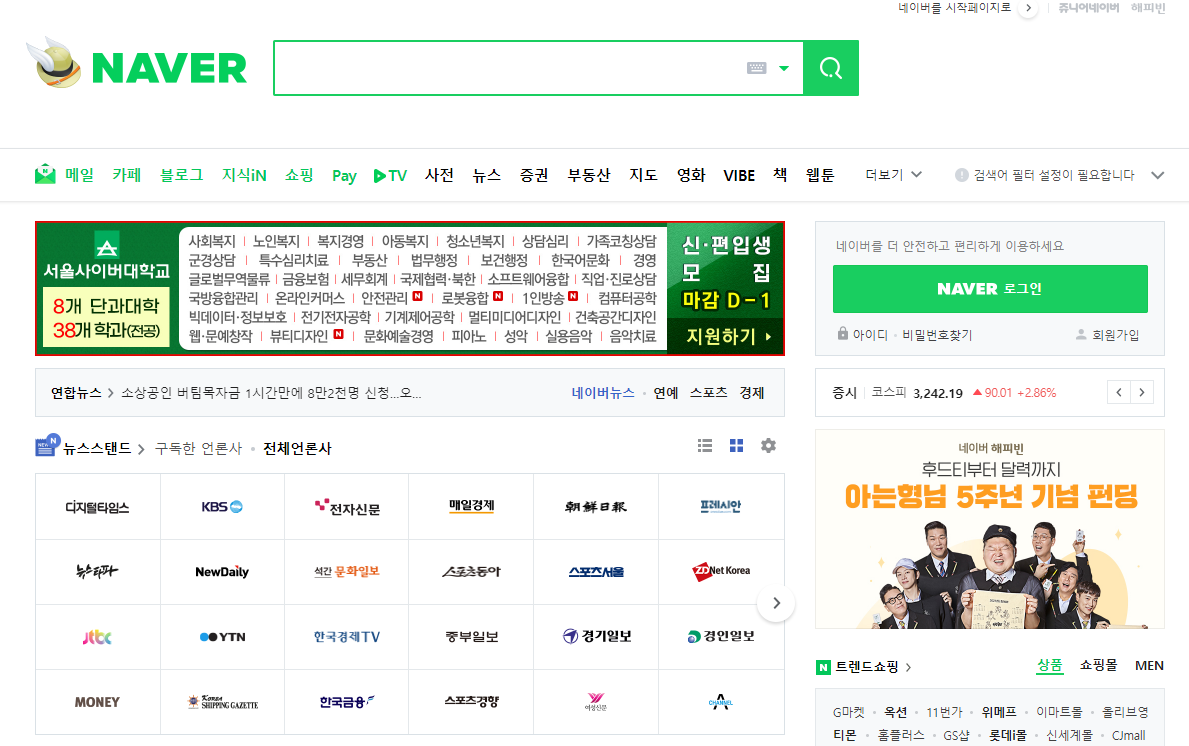Select the 구독한 언론사 tab

(x=198, y=448)
